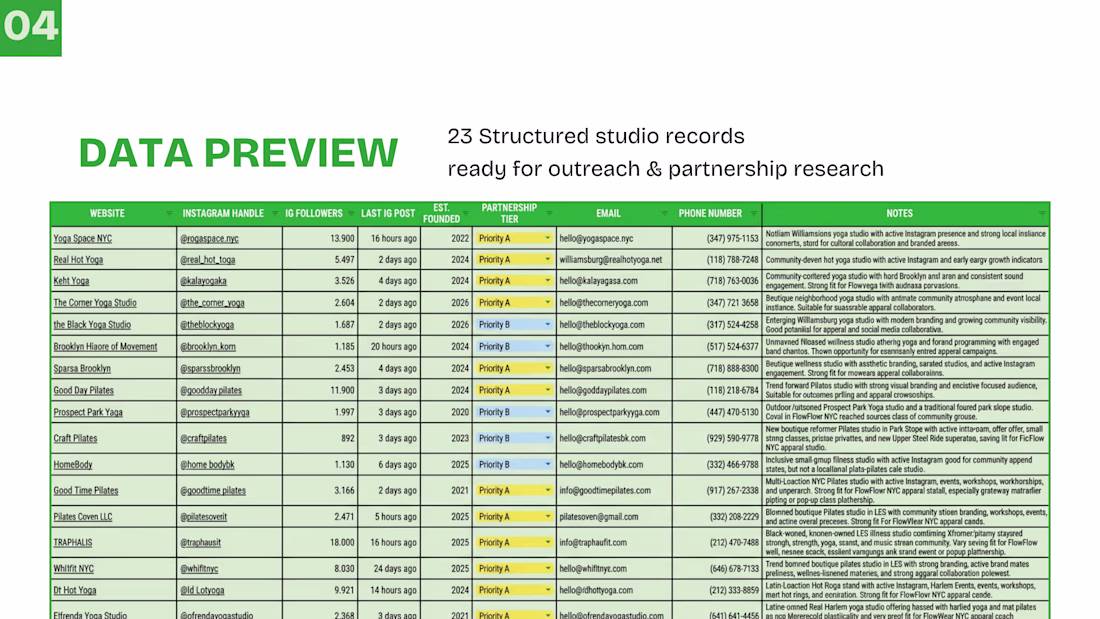Expand Priority dropdown for The Corner Yoga Studio

coord(548,302)
